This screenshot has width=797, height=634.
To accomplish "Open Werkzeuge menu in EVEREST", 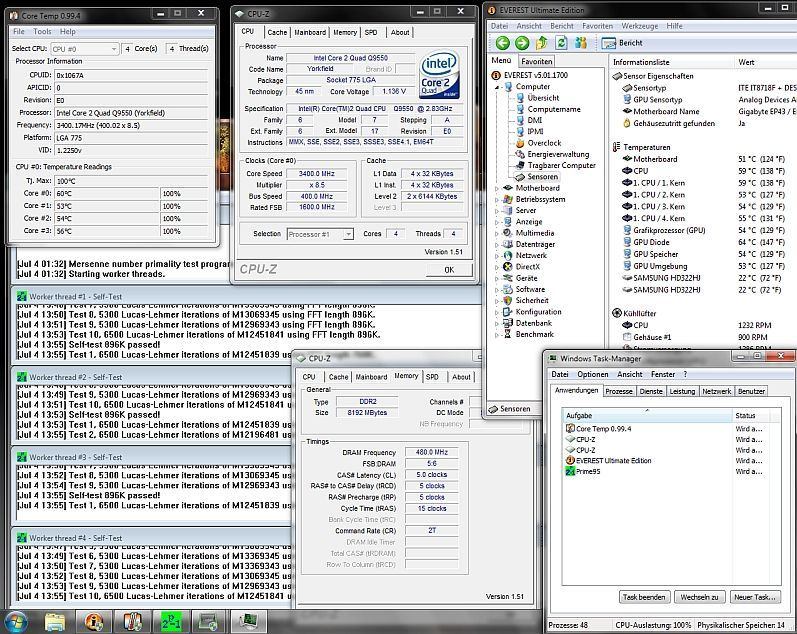I will pyautogui.click(x=639, y=26).
